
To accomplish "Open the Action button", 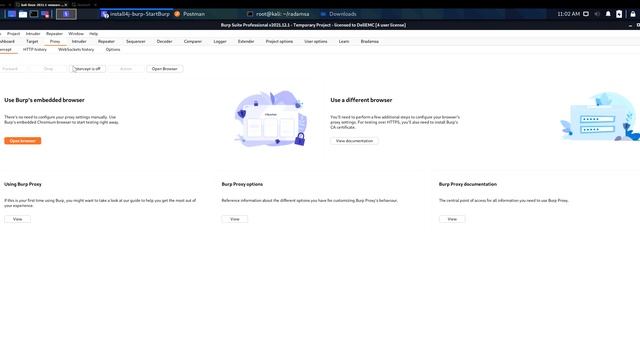I will pyautogui.click(x=126, y=69).
